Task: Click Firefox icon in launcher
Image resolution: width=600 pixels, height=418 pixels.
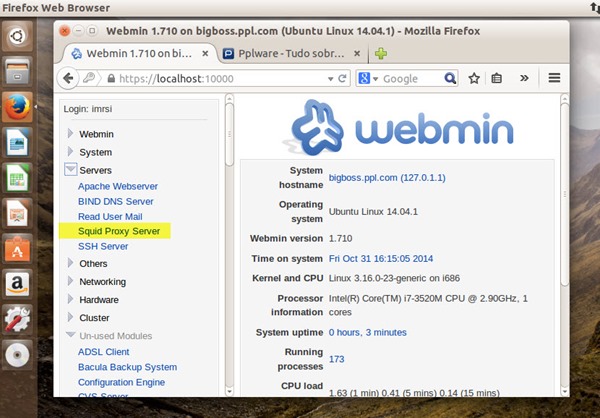Action: tap(17, 107)
